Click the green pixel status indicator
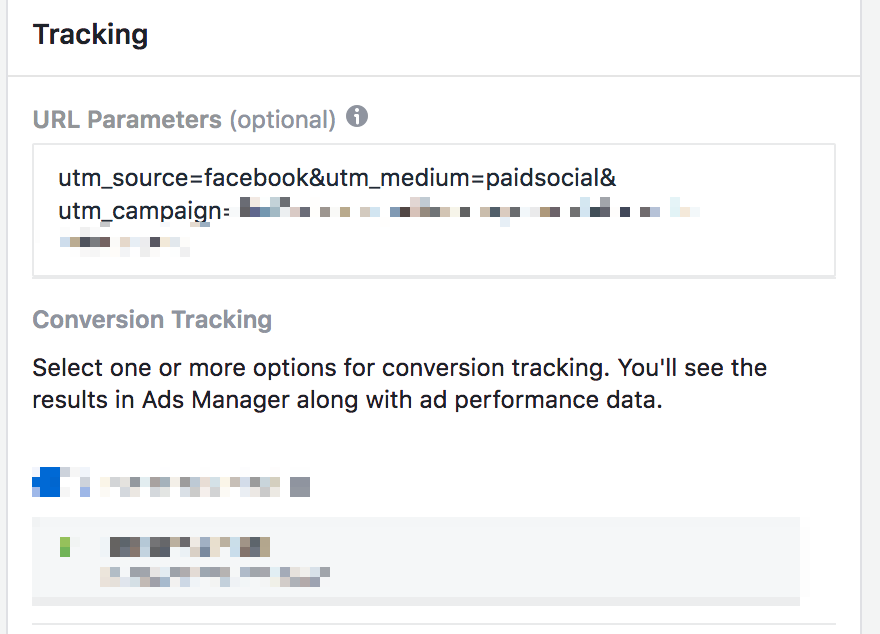This screenshot has width=880, height=634. [65, 546]
